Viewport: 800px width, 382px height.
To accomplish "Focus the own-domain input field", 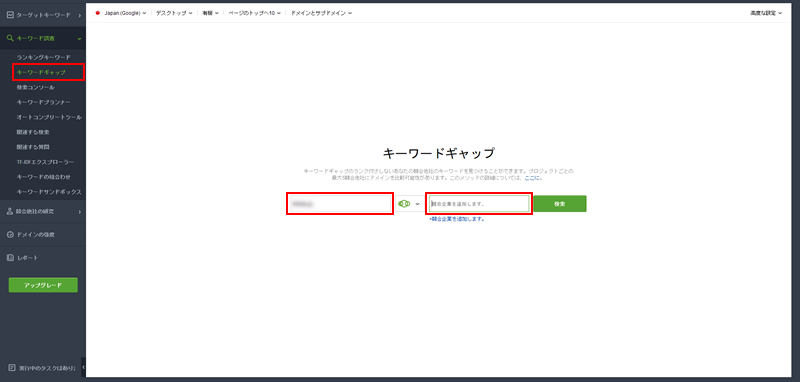I will point(340,203).
